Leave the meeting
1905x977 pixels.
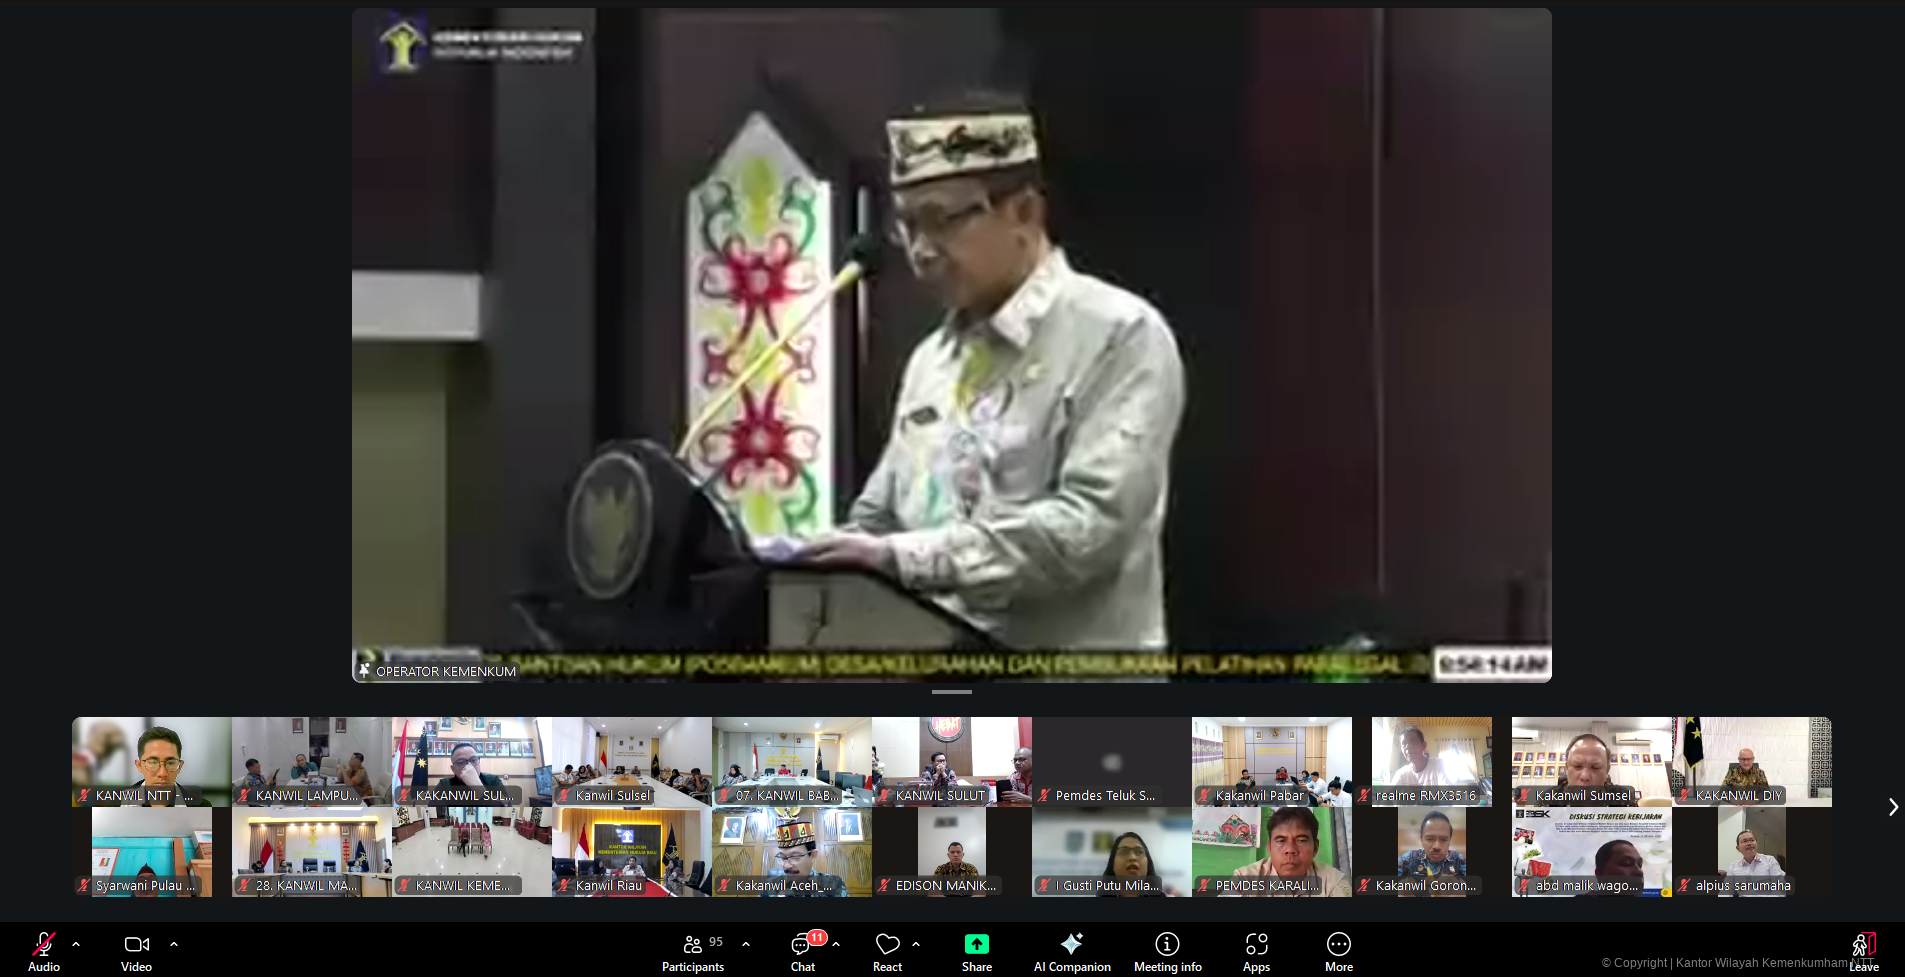point(1863,950)
